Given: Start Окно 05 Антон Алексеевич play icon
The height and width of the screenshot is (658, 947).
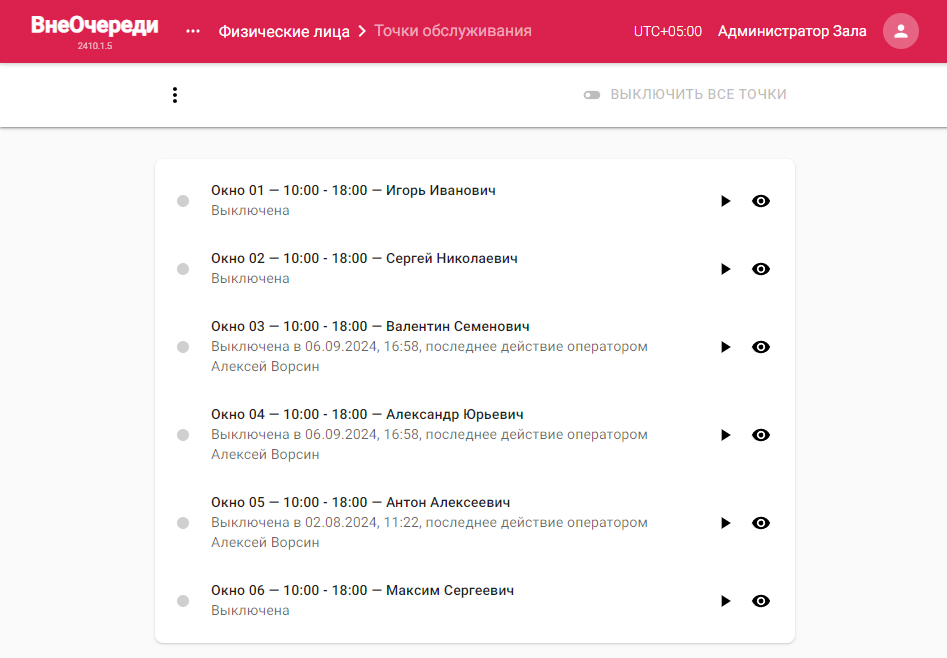Looking at the screenshot, I should tap(725, 523).
